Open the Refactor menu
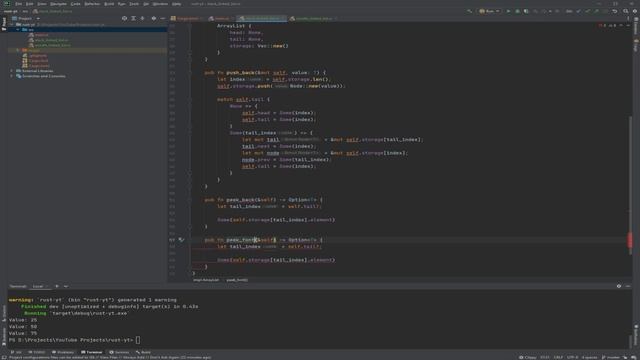Image resolution: width=640 pixels, height=360 pixels. tap(92, 4)
